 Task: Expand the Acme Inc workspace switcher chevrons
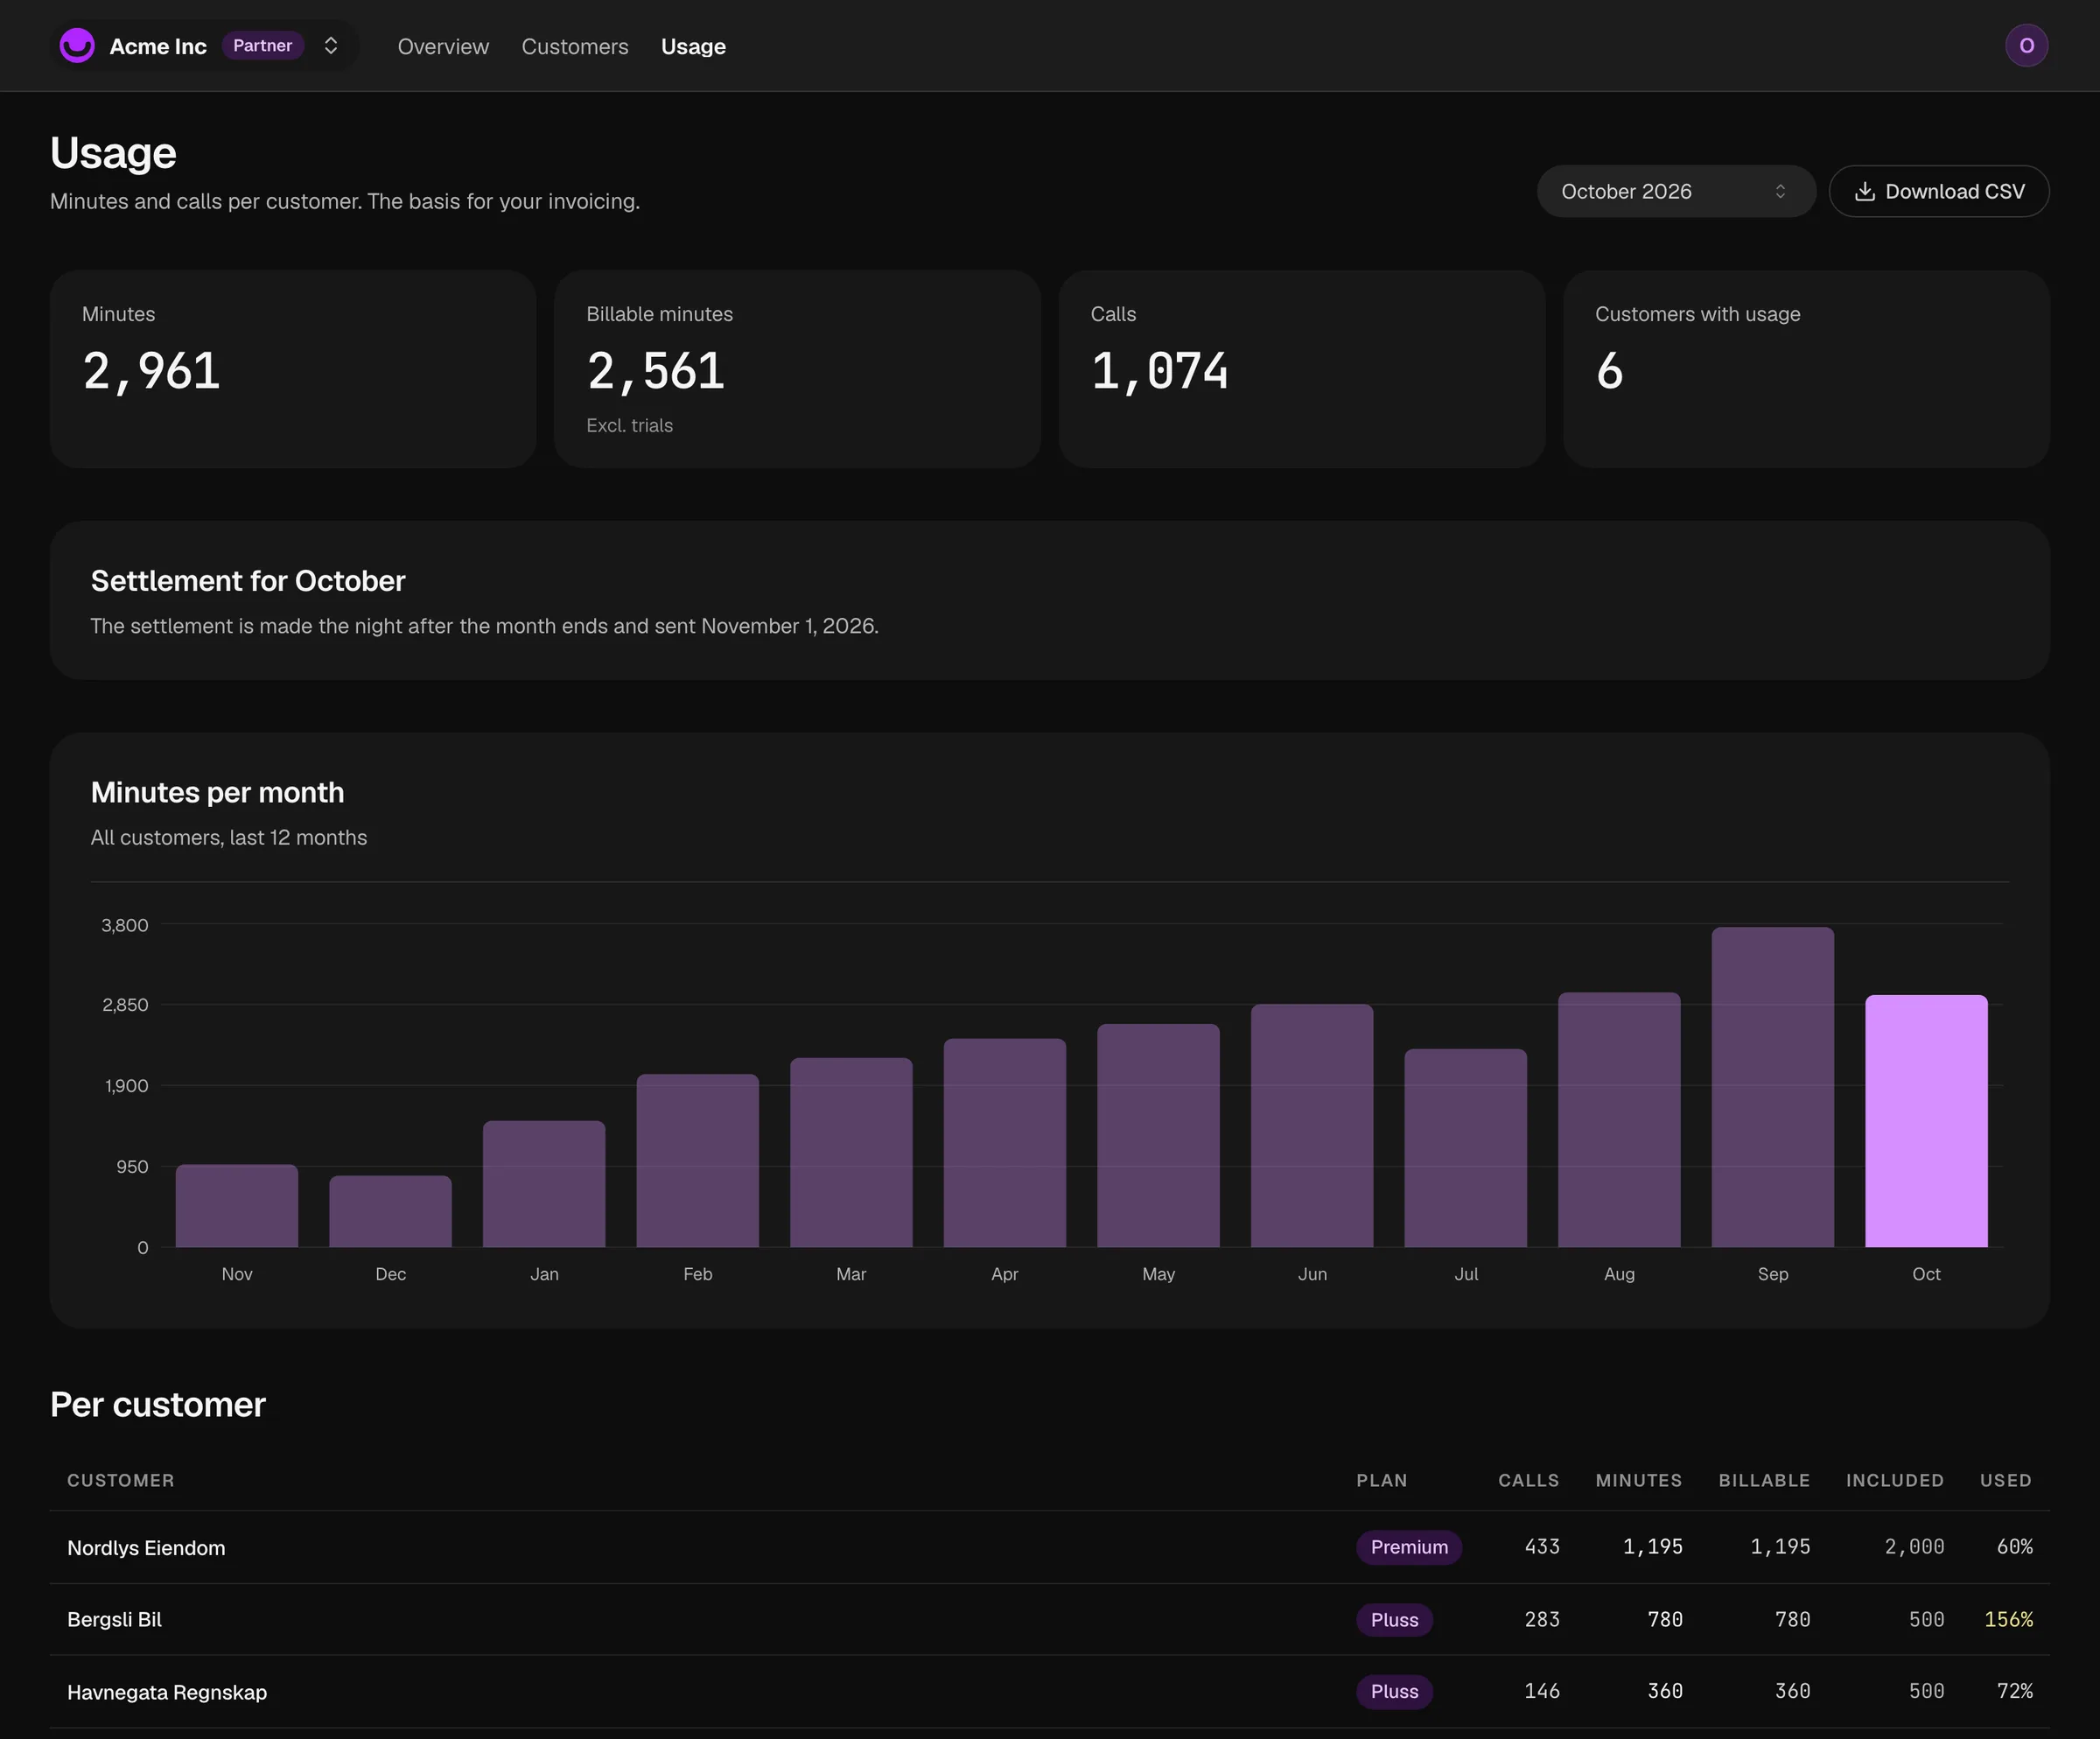[x=331, y=45]
